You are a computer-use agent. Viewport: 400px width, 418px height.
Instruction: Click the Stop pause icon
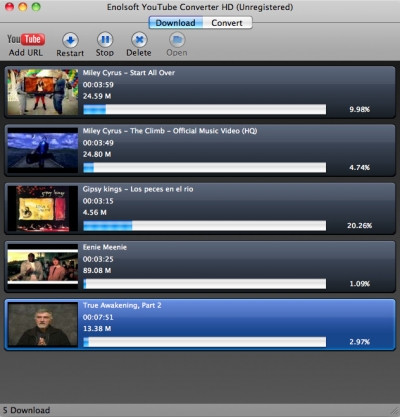105,40
